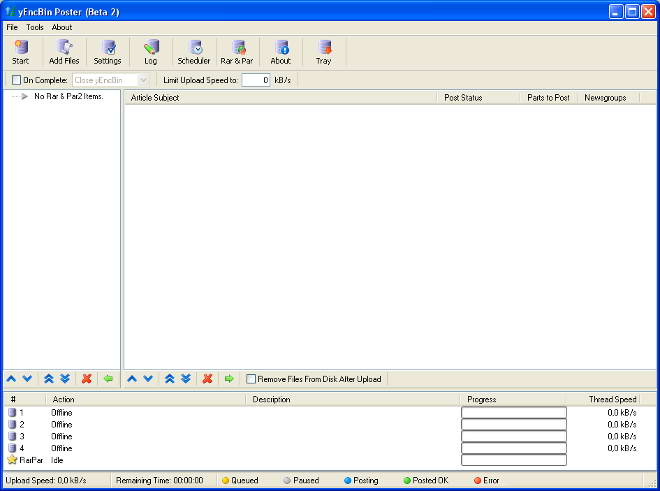660x491 pixels.
Task: Click the green right arrow icon
Action: [x=229, y=379]
